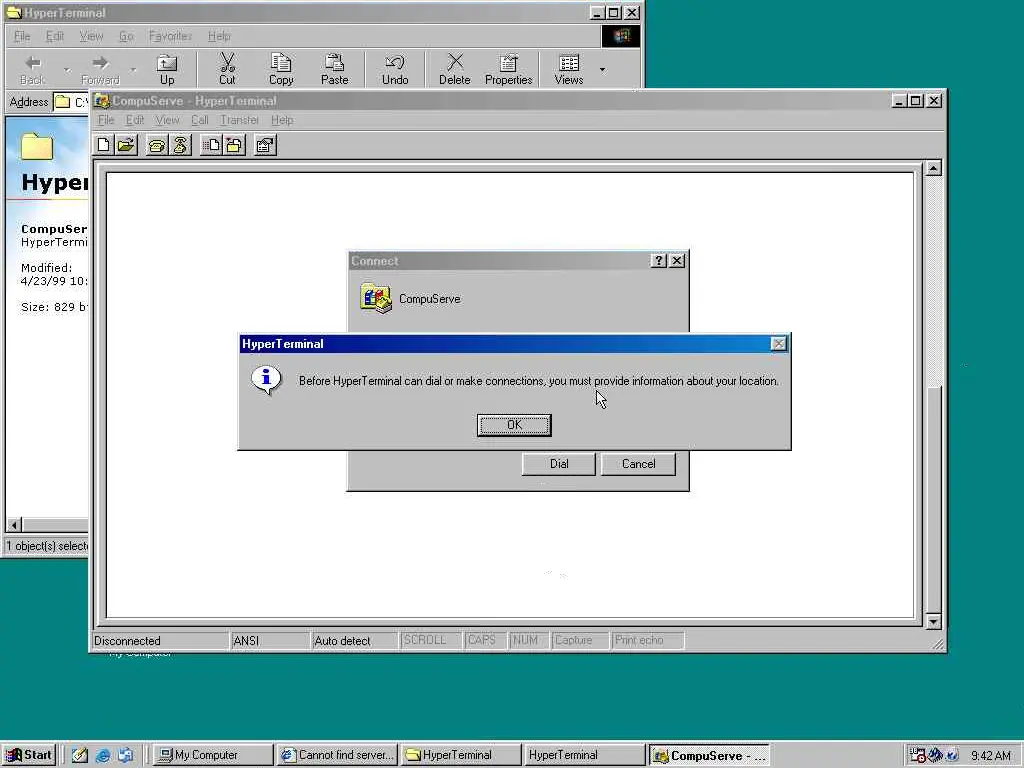1024x768 pixels.
Task: Click the help question mark in Connect dialog
Action: [x=659, y=261]
